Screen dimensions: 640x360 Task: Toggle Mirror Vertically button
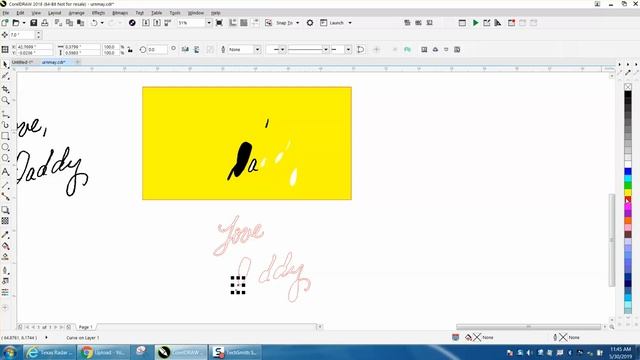196,49
